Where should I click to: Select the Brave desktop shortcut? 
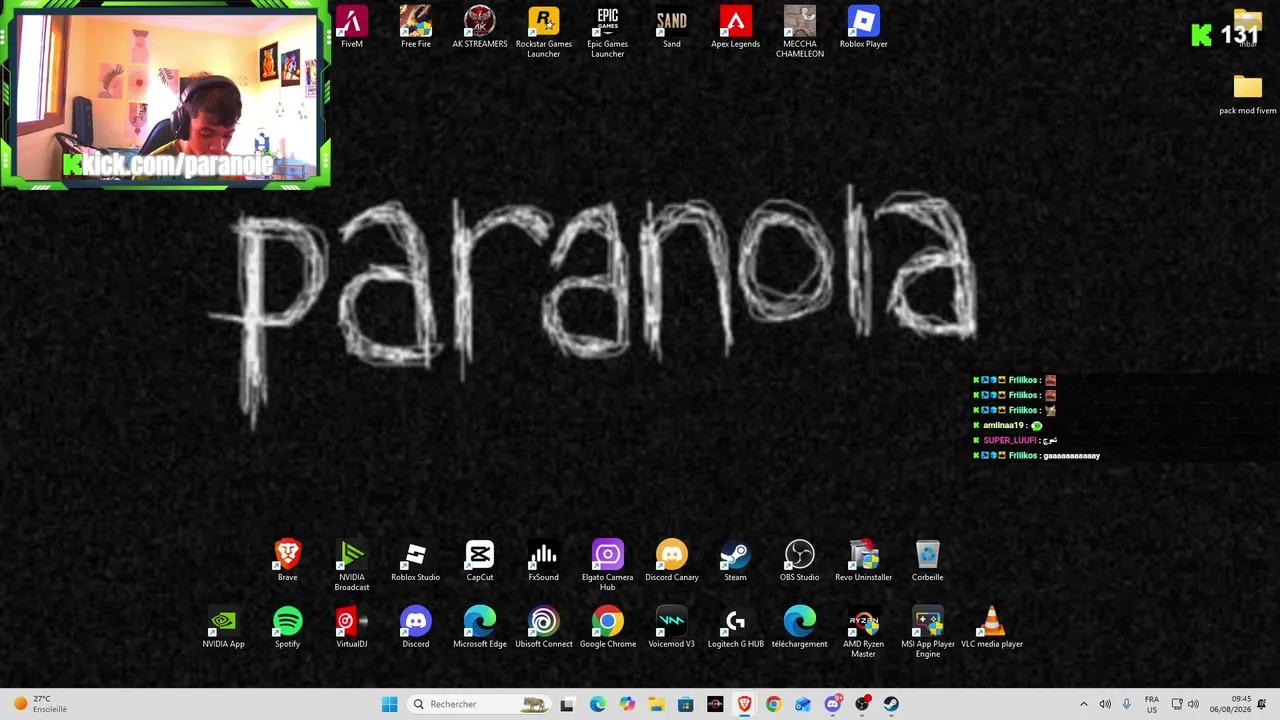click(288, 561)
